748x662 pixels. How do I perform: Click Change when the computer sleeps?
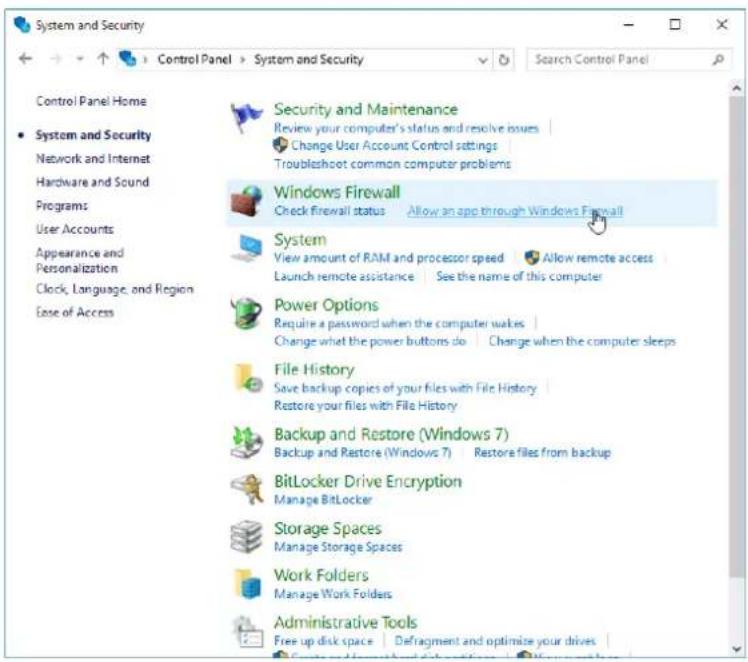[582, 341]
